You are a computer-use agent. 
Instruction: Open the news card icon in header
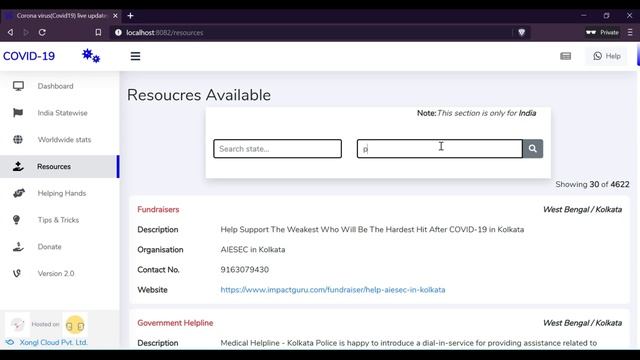[x=565, y=56]
